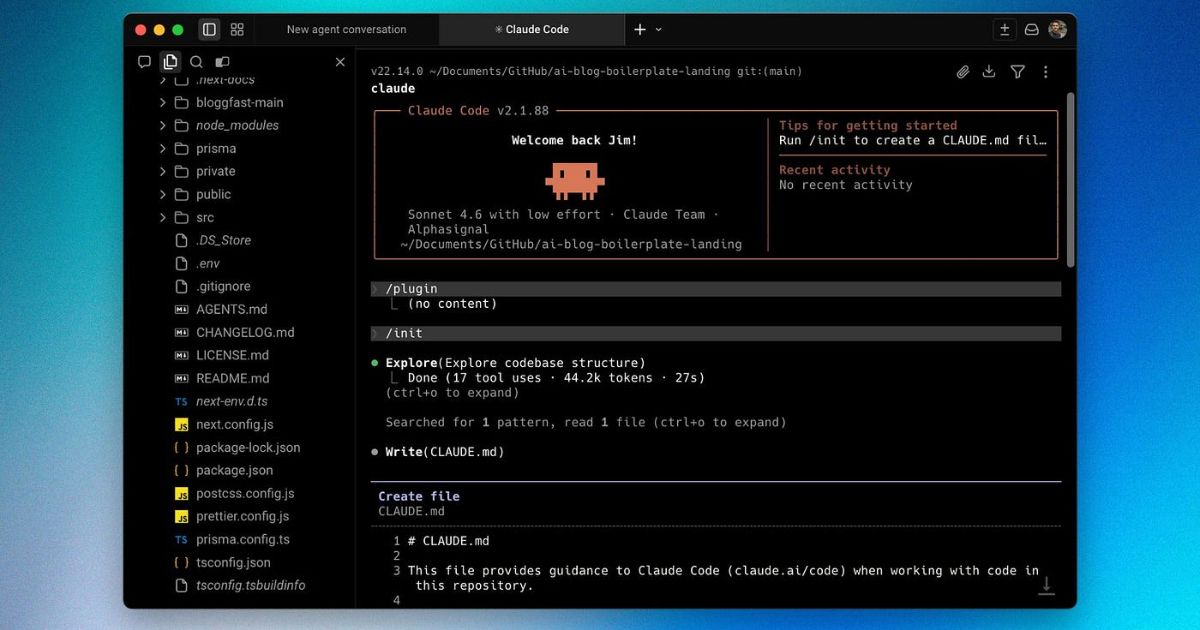The image size is (1200, 630).
Task: Open postcss.config.js file
Action: tap(245, 494)
